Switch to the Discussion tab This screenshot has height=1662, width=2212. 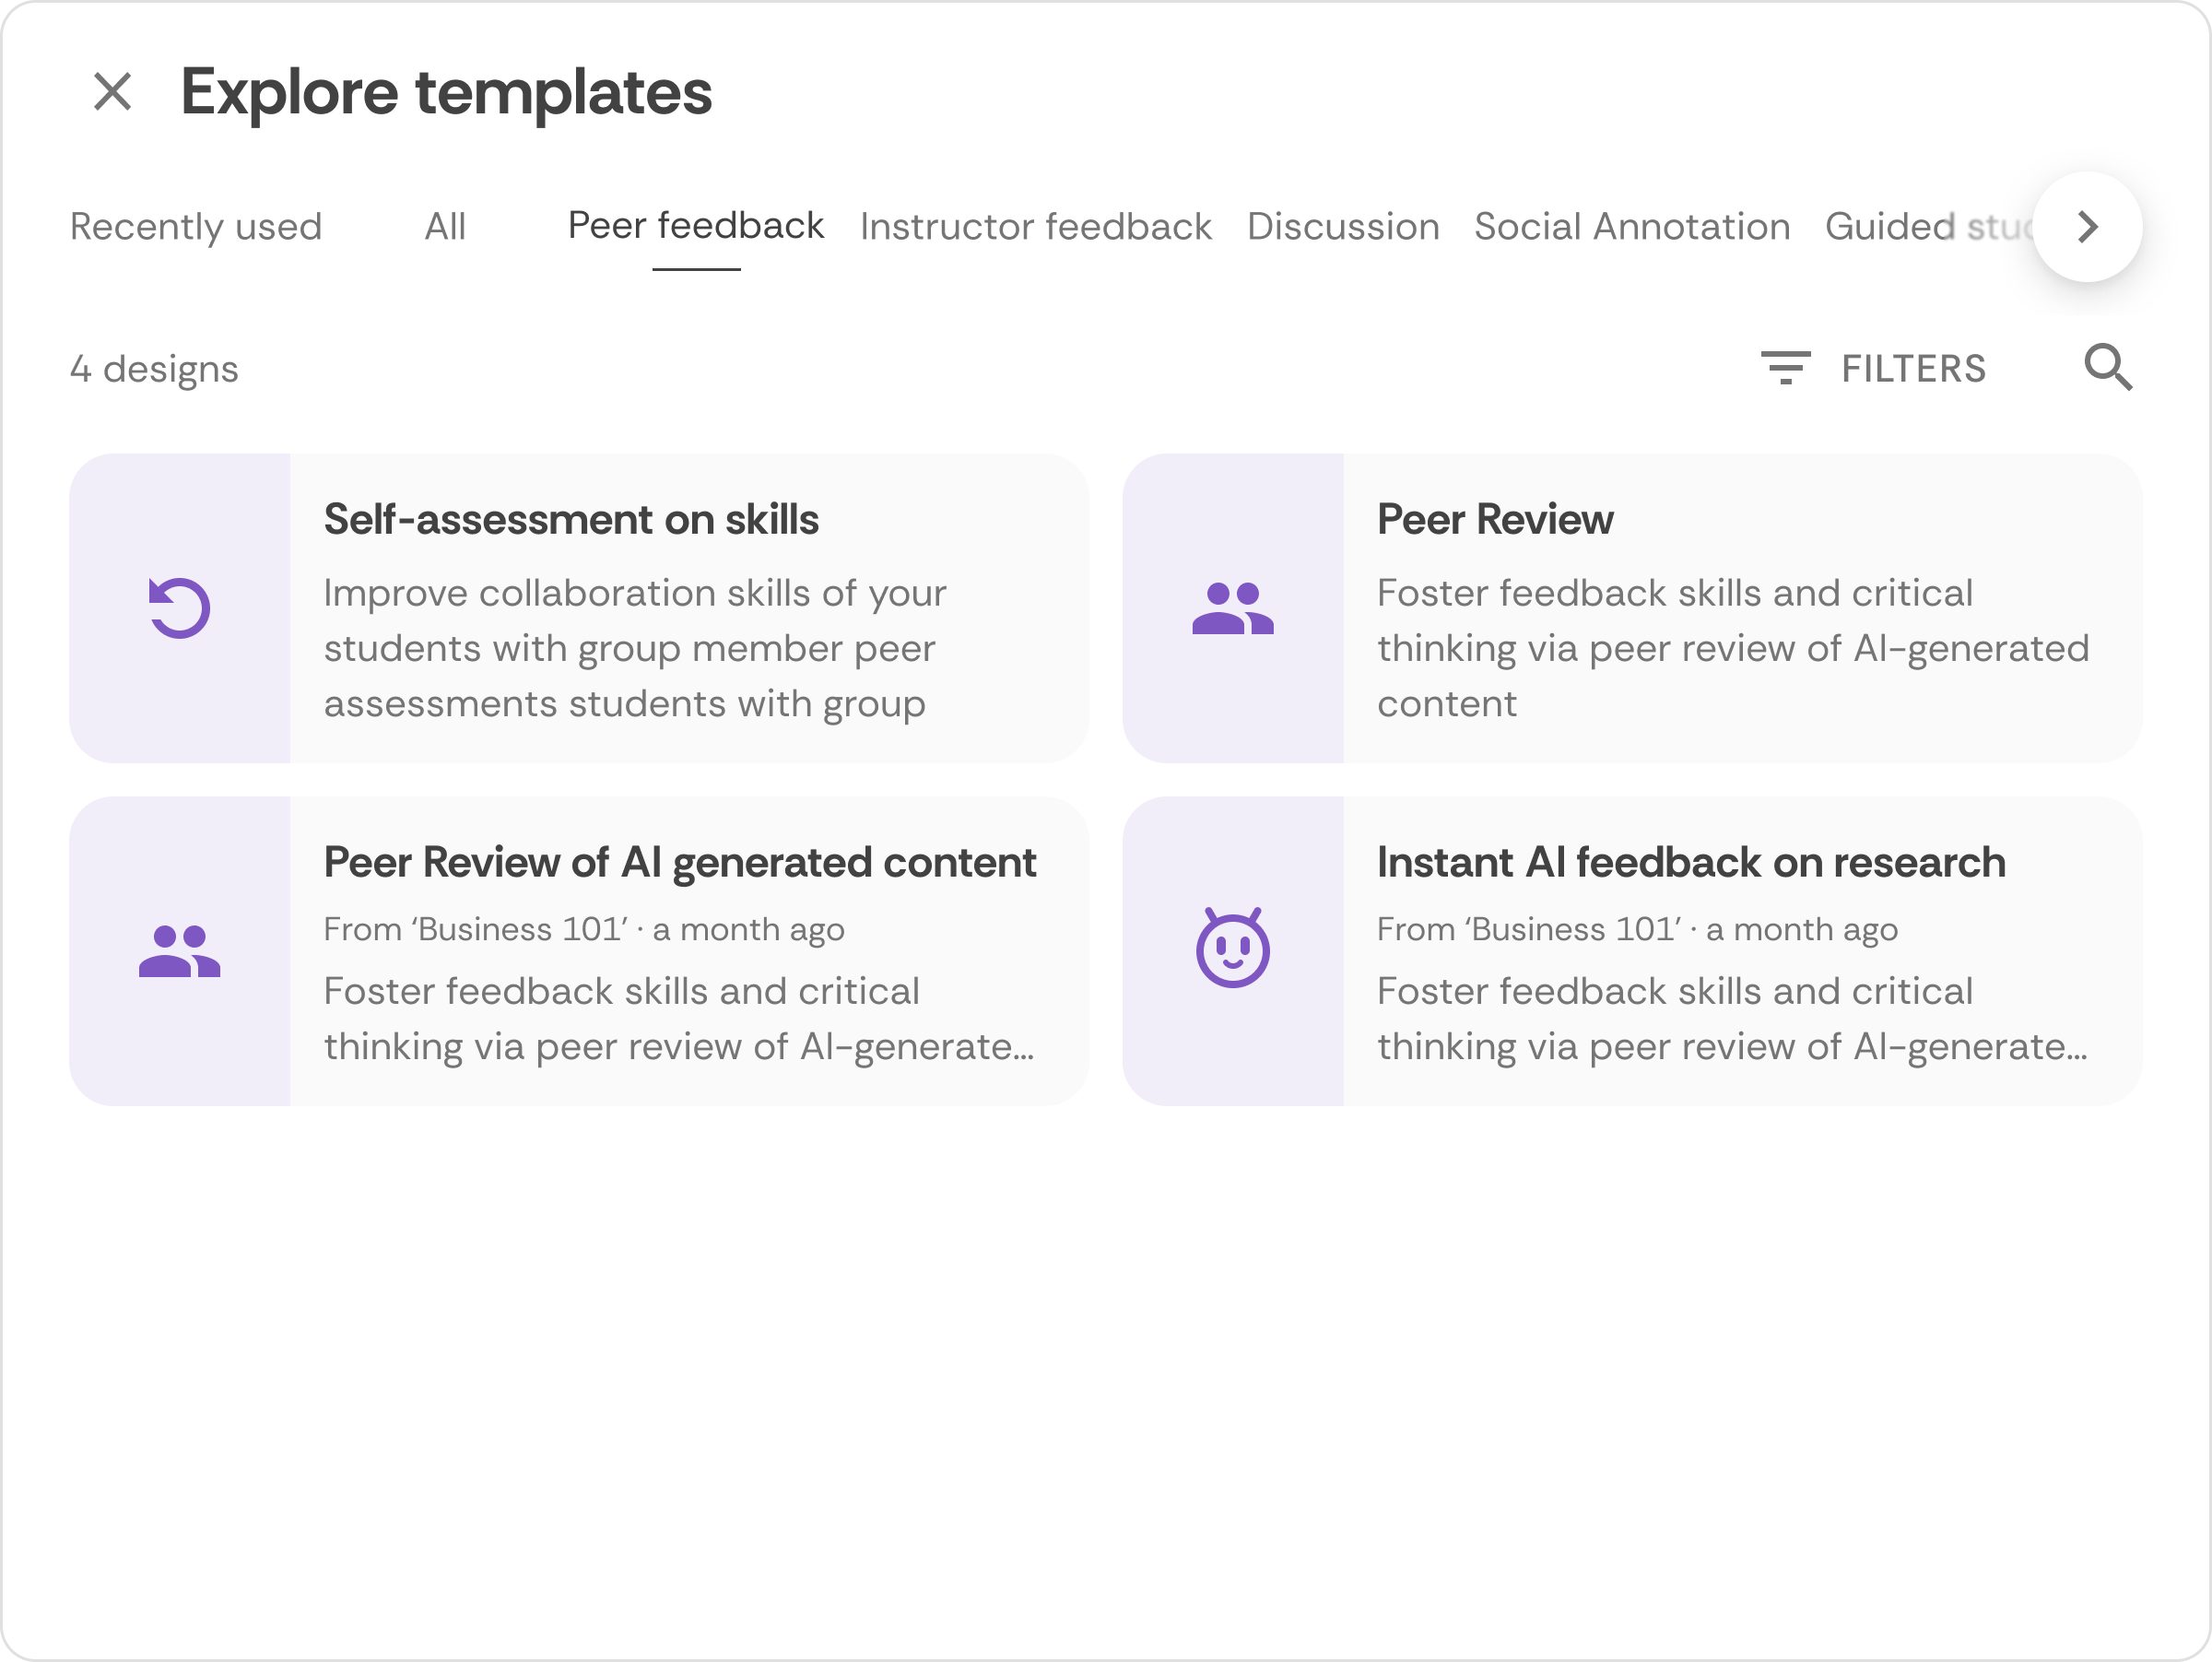(1343, 227)
